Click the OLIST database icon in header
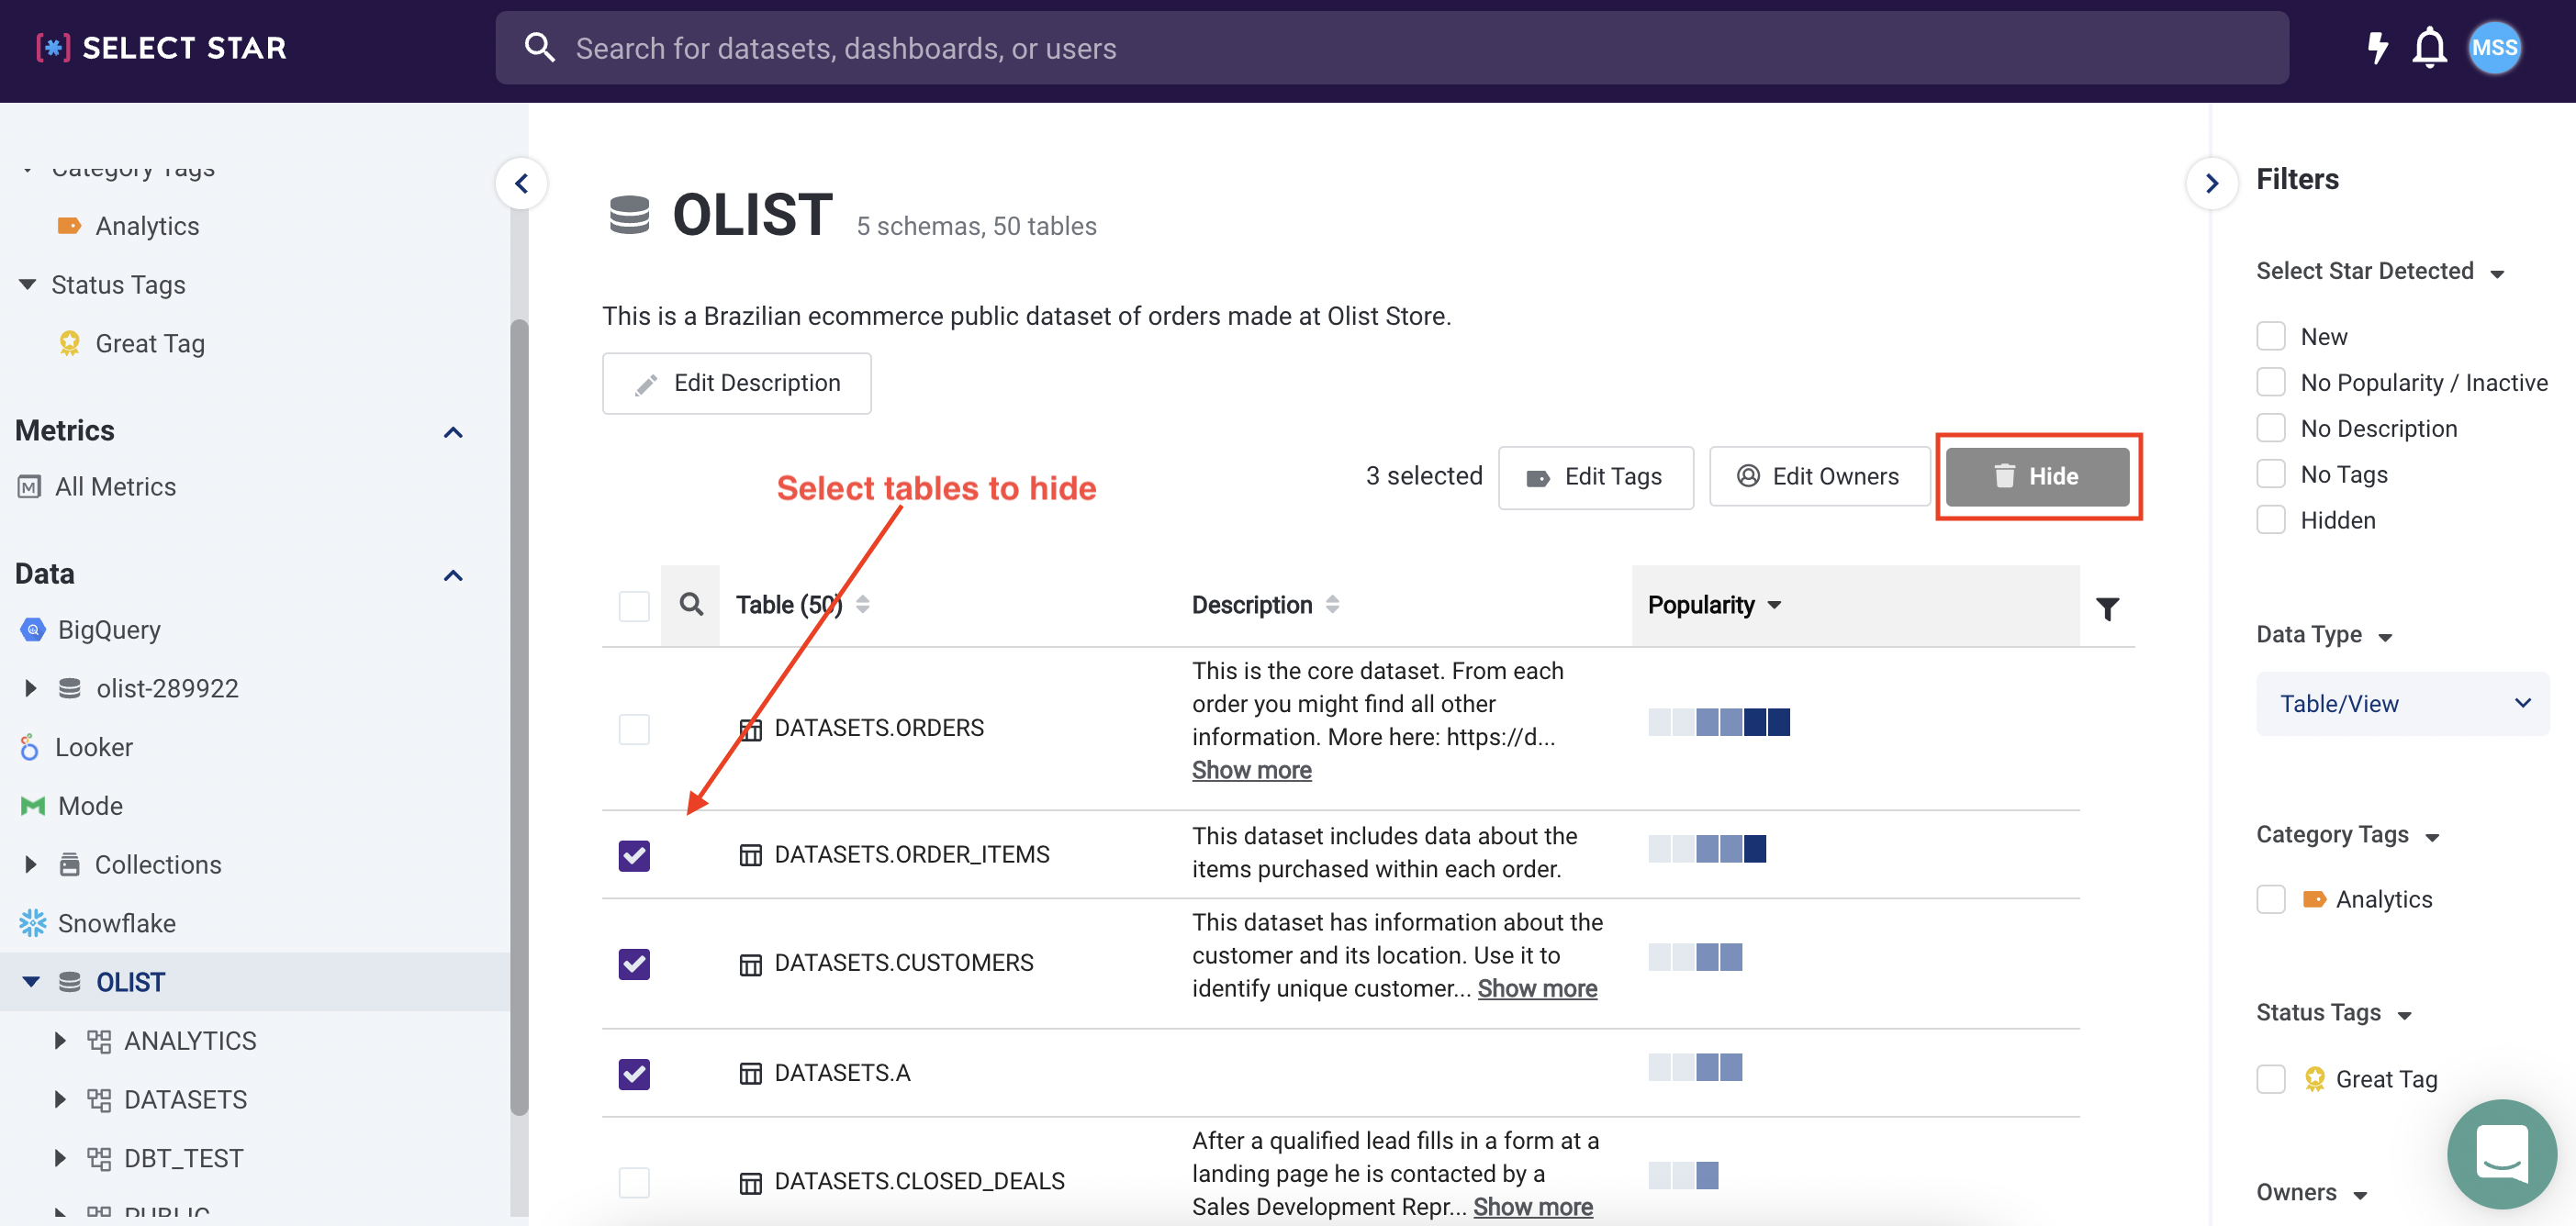Screen dimensions: 2576x1226 tap(629, 215)
